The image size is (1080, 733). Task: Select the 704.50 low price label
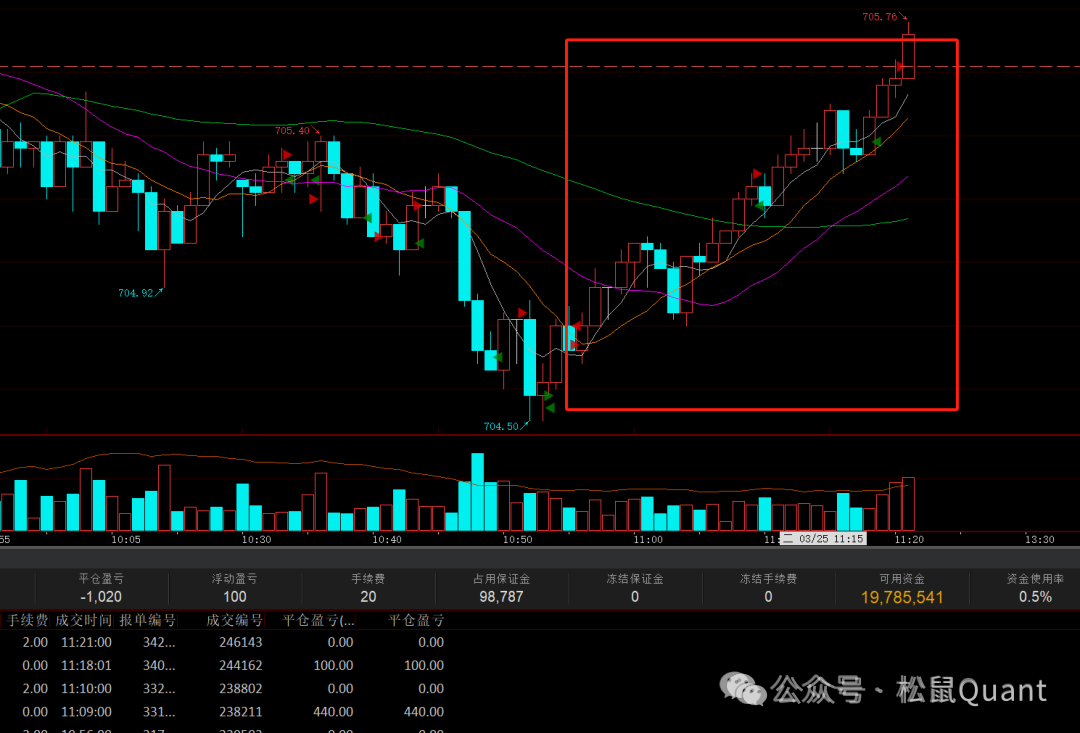[x=501, y=426]
